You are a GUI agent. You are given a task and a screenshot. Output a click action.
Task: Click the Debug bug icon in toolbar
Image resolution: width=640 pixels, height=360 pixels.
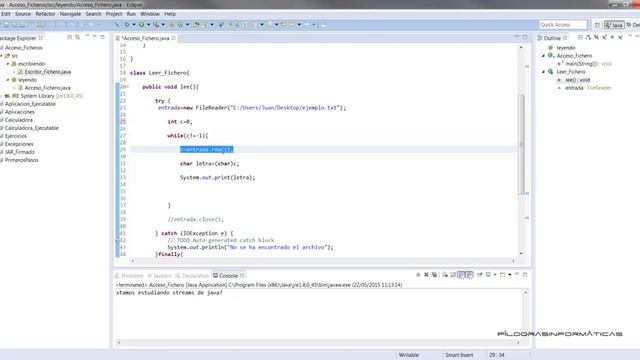click(127, 24)
